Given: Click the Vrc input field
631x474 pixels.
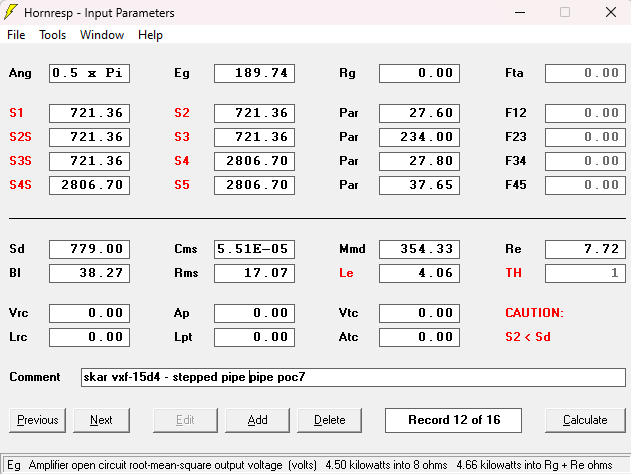Looking at the screenshot, I should [89, 313].
